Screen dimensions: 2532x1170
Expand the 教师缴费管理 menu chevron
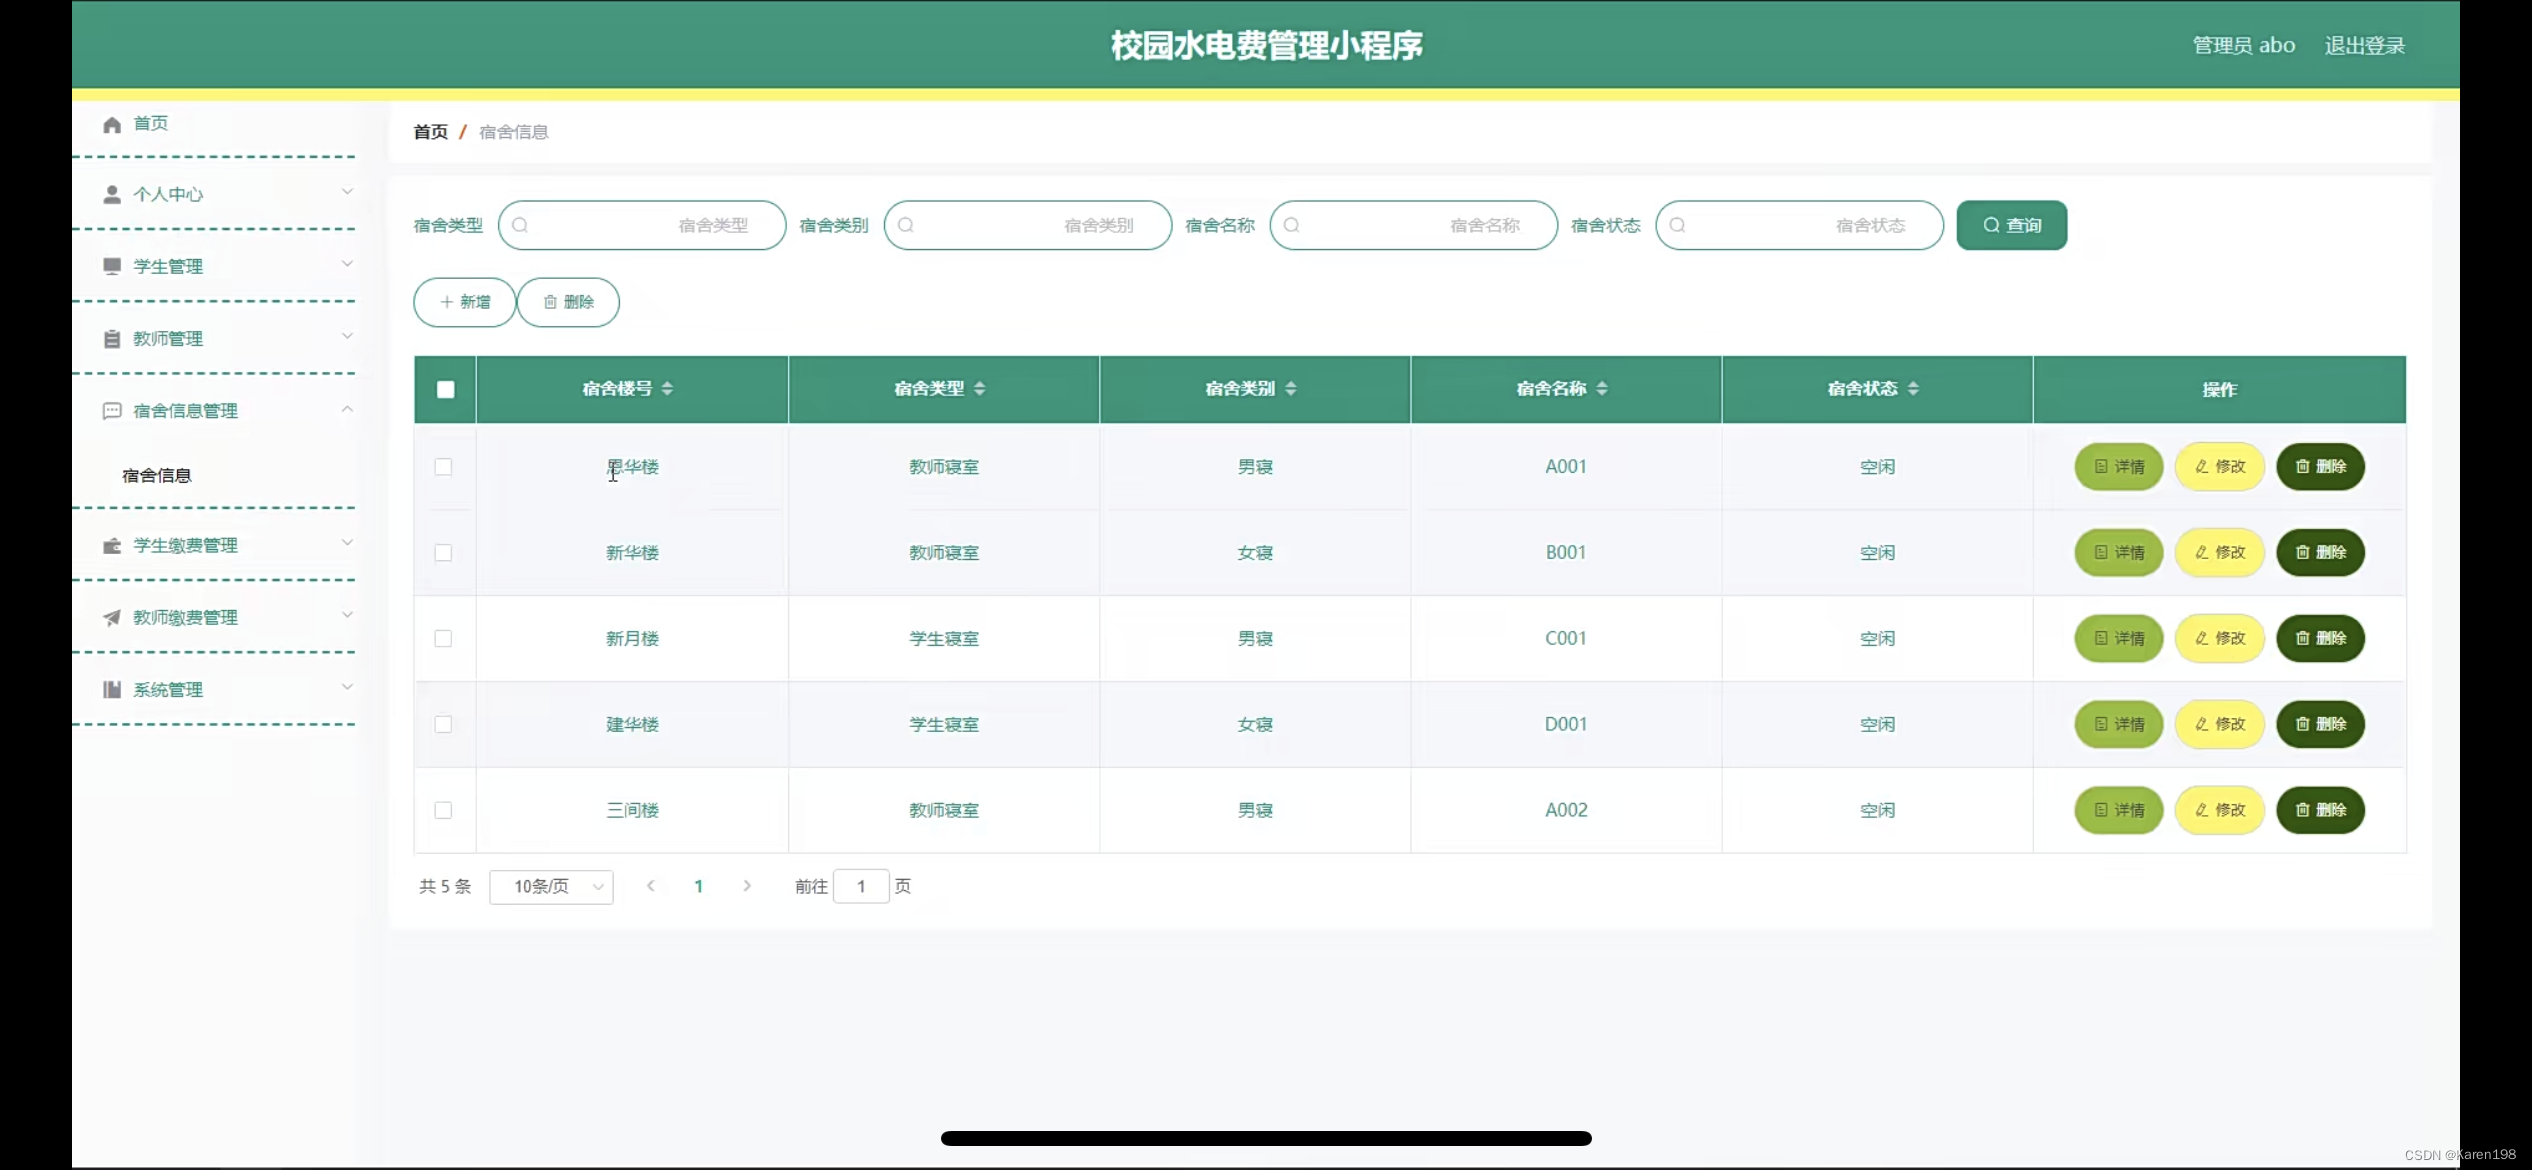347,615
